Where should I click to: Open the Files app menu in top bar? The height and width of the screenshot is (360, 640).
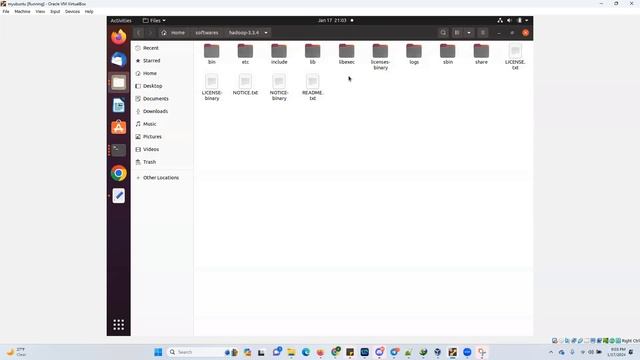154,20
